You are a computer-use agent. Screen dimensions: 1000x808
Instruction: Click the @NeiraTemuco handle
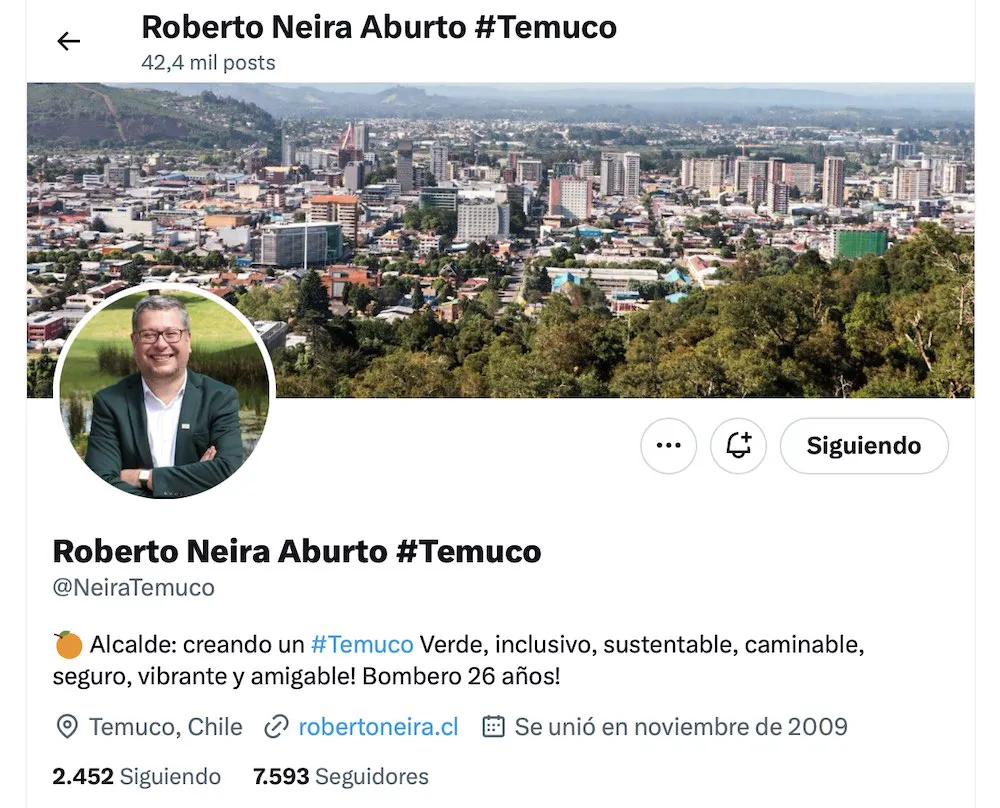point(134,587)
